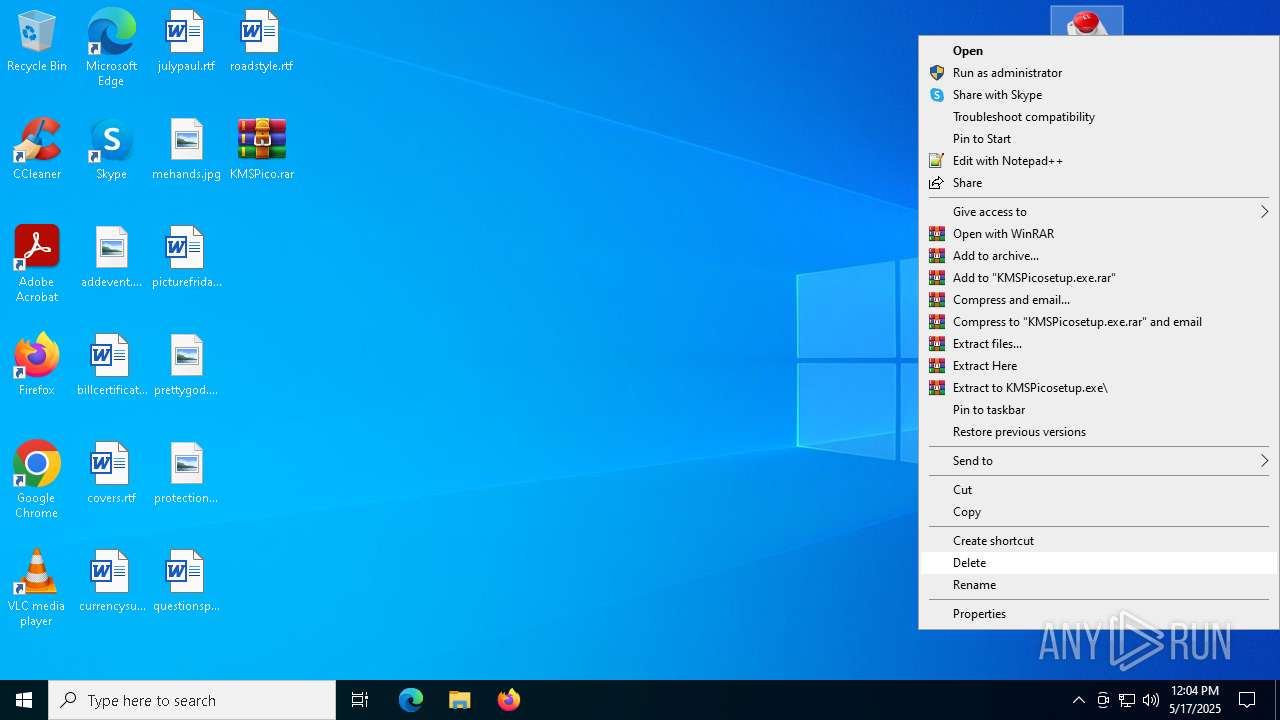1280x720 pixels.
Task: Click the Type here to search box
Action: [x=192, y=700]
